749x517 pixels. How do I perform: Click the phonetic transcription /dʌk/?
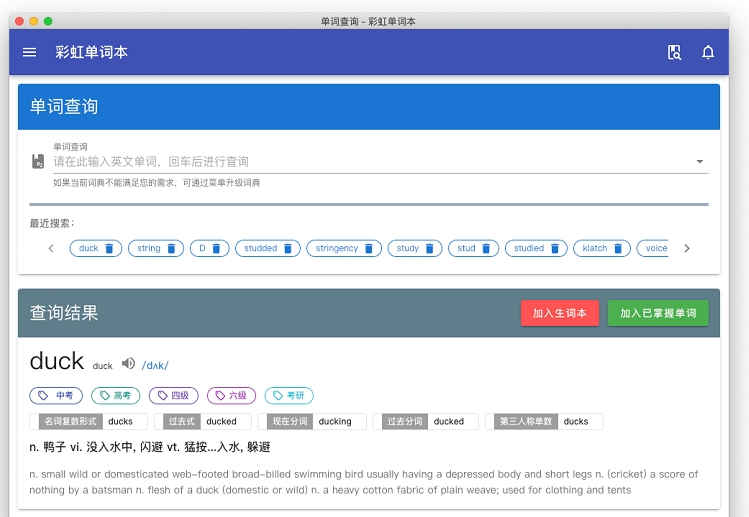tap(155, 365)
